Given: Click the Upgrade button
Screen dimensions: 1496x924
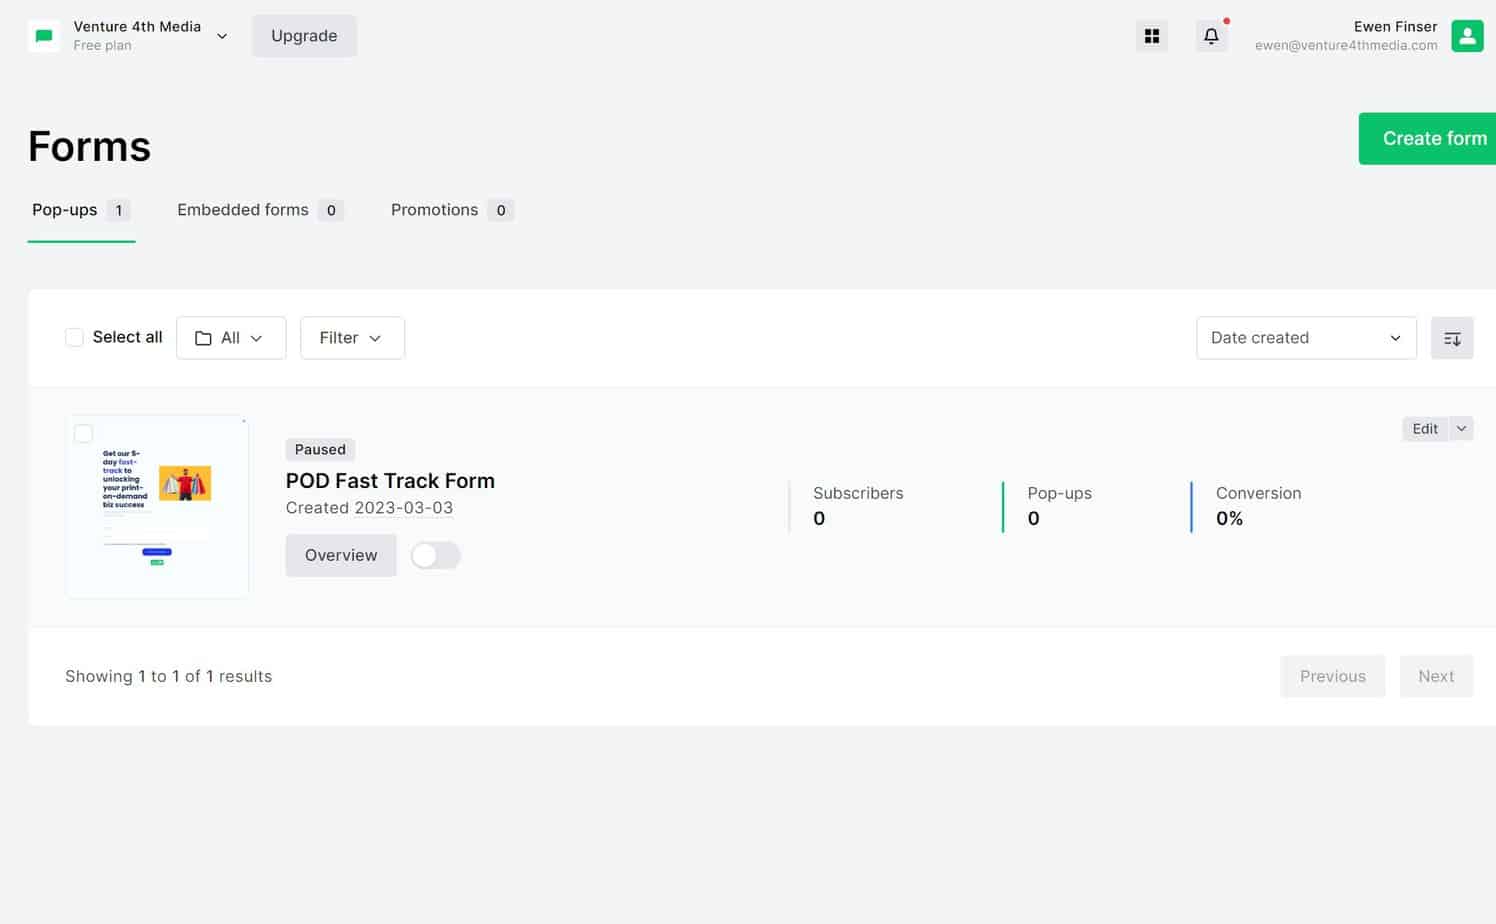Looking at the screenshot, I should click(303, 35).
